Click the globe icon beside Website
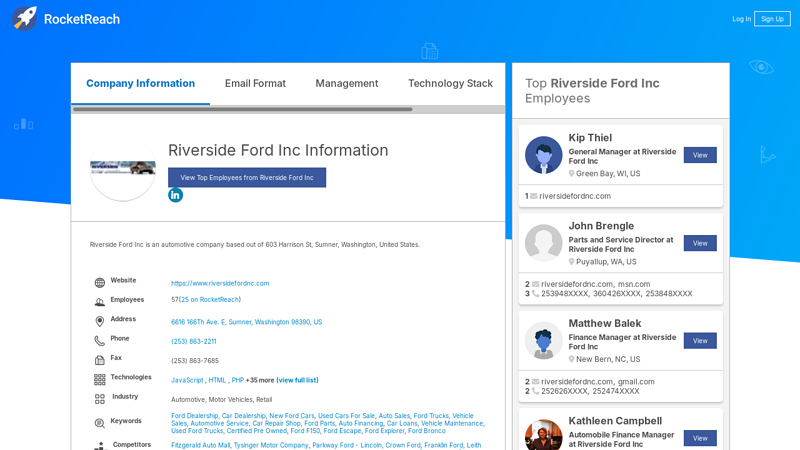This screenshot has width=800, height=450. tap(99, 283)
